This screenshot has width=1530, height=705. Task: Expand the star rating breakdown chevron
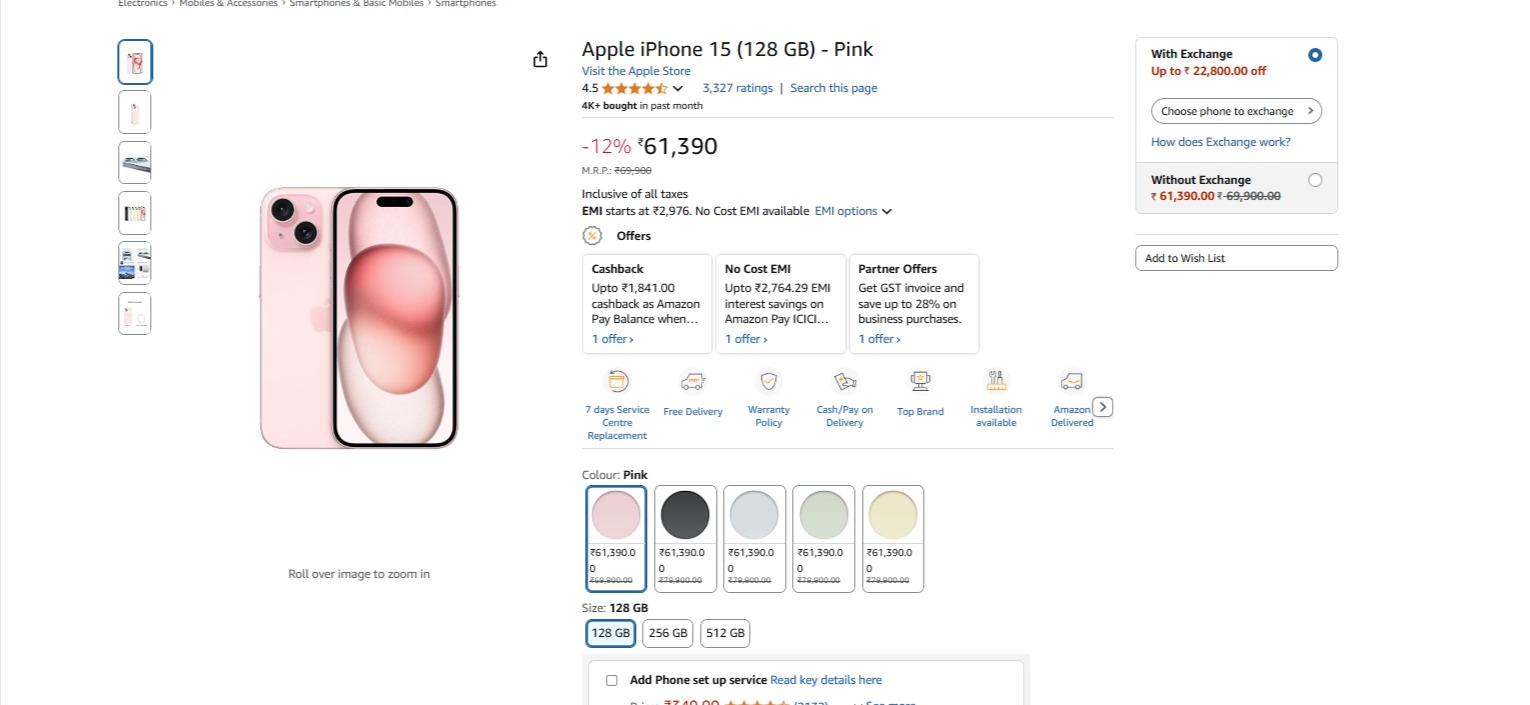(678, 89)
